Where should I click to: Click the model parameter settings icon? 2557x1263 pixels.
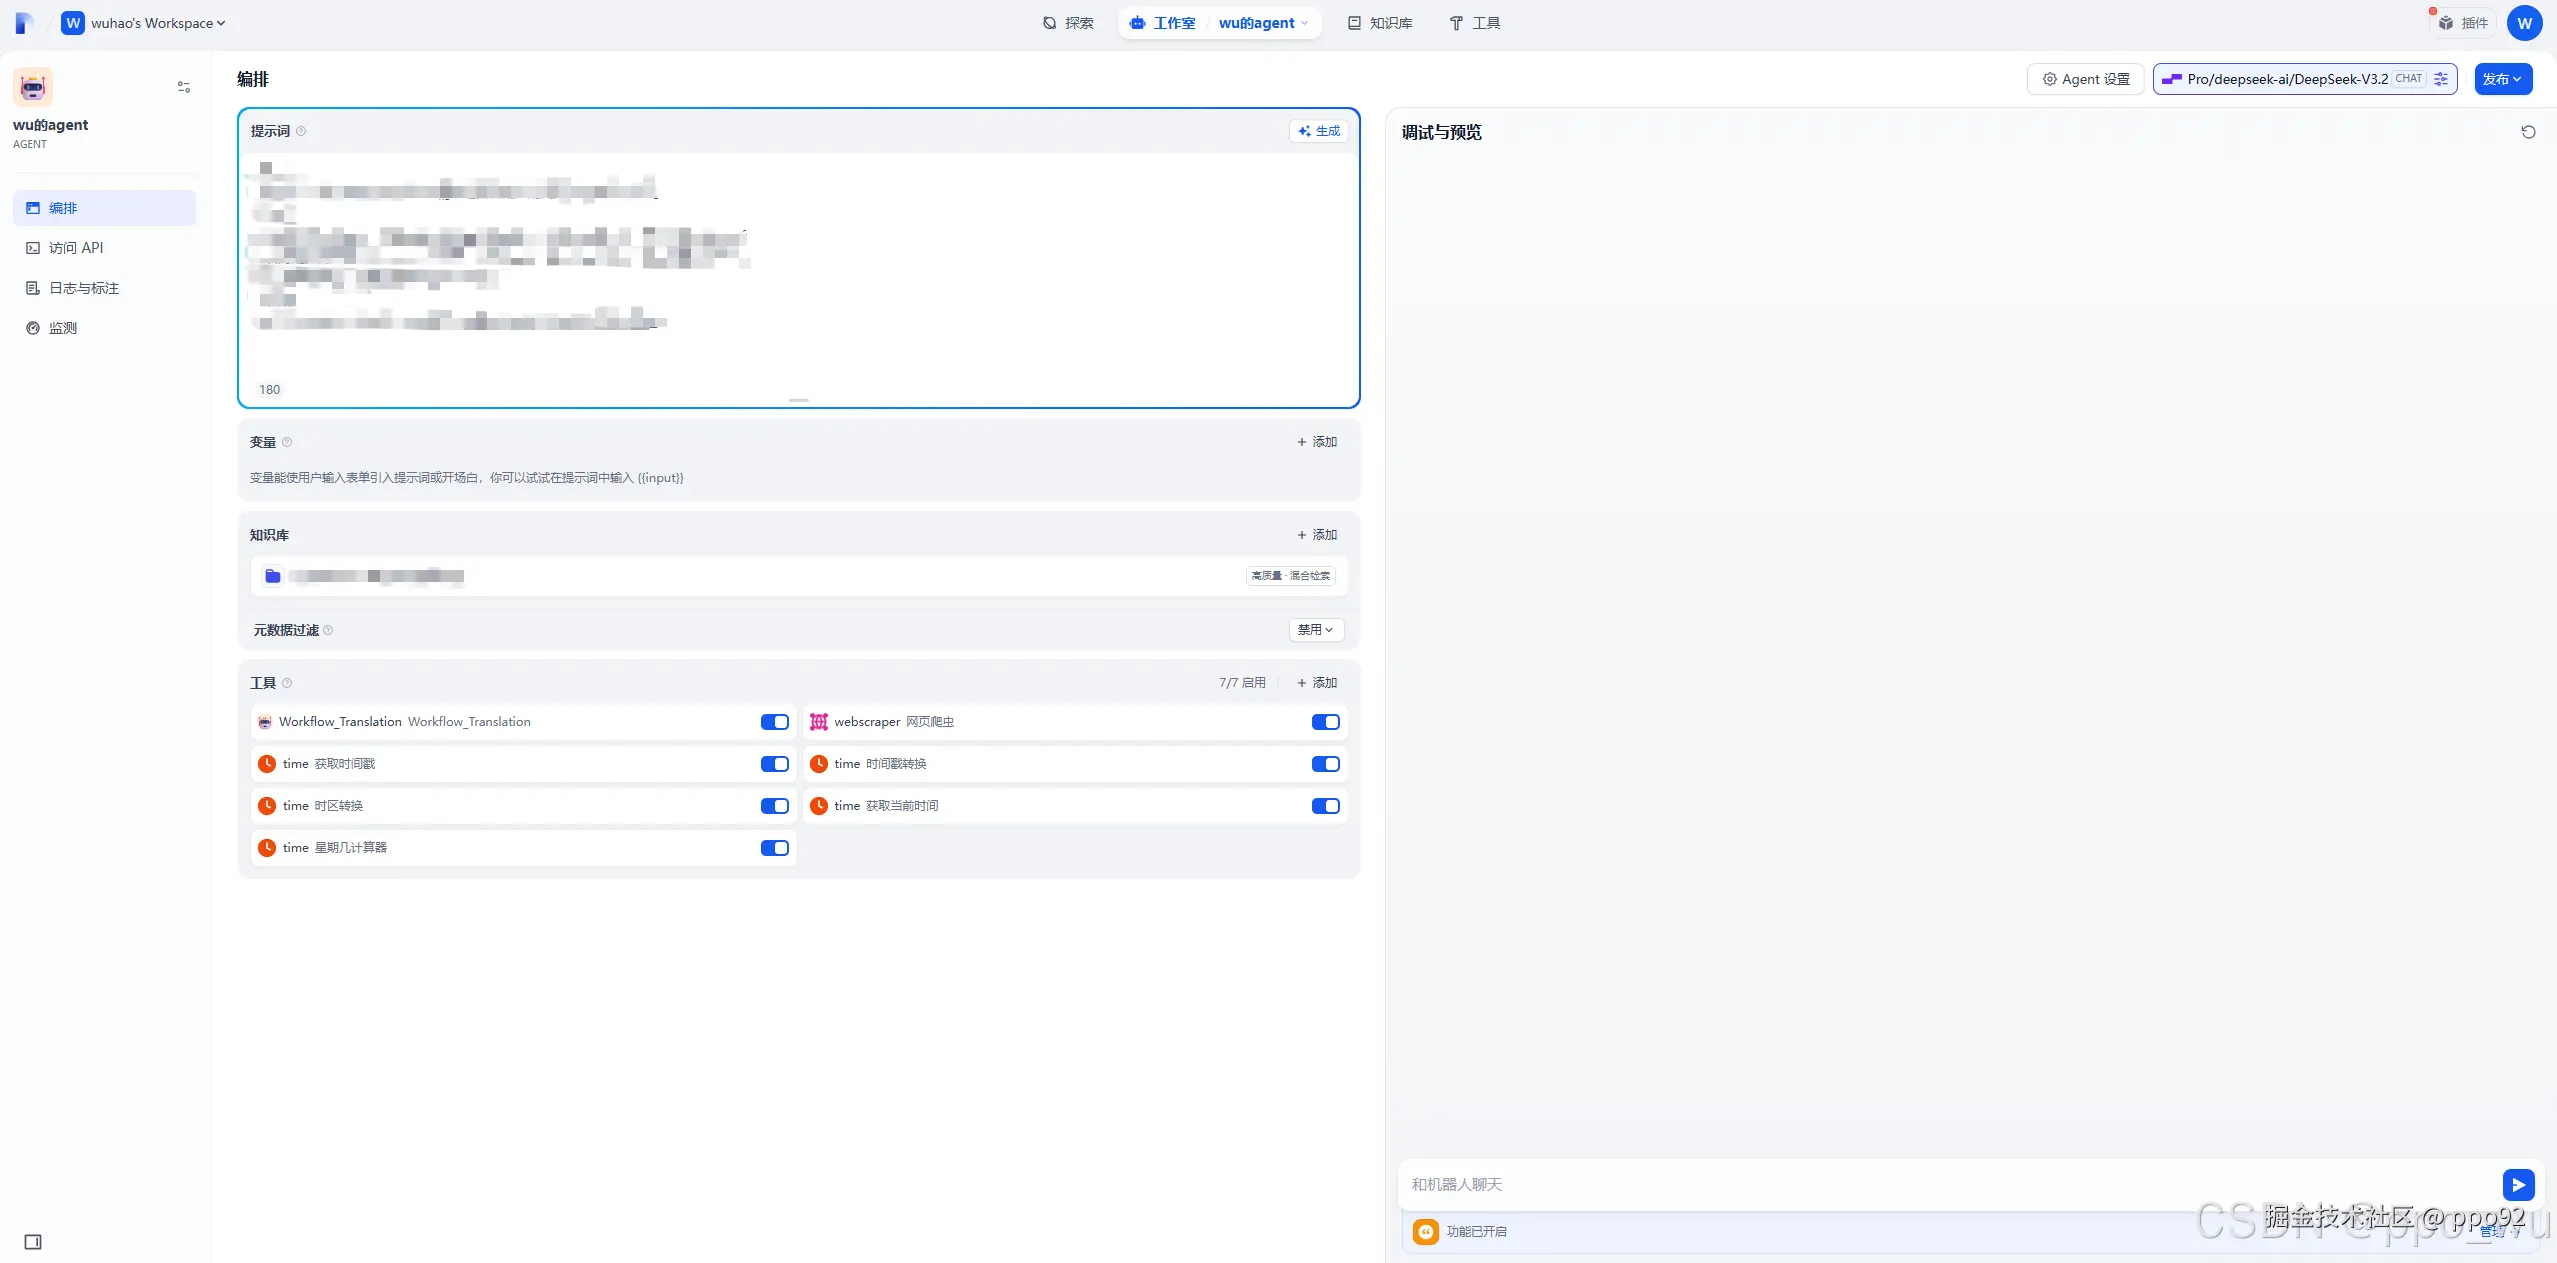pyautogui.click(x=2441, y=79)
